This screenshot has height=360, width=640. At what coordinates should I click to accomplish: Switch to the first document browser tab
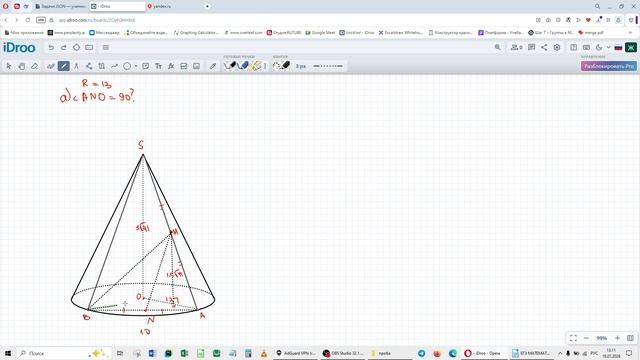pos(60,6)
